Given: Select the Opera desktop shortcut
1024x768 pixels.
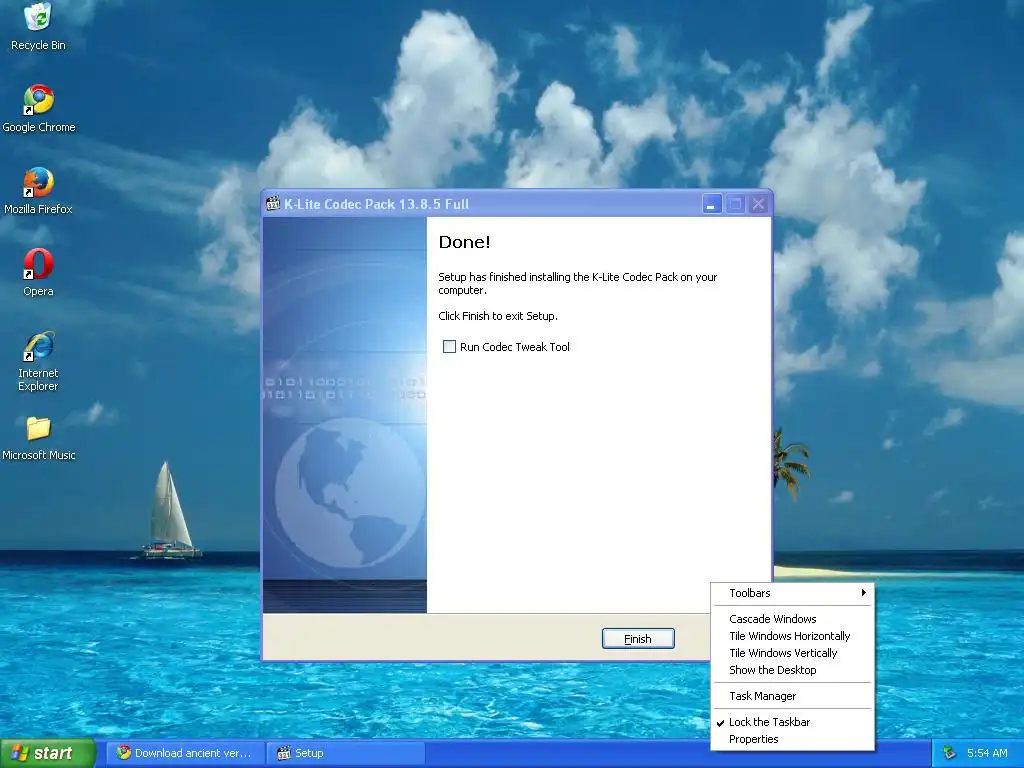Looking at the screenshot, I should [x=38, y=272].
